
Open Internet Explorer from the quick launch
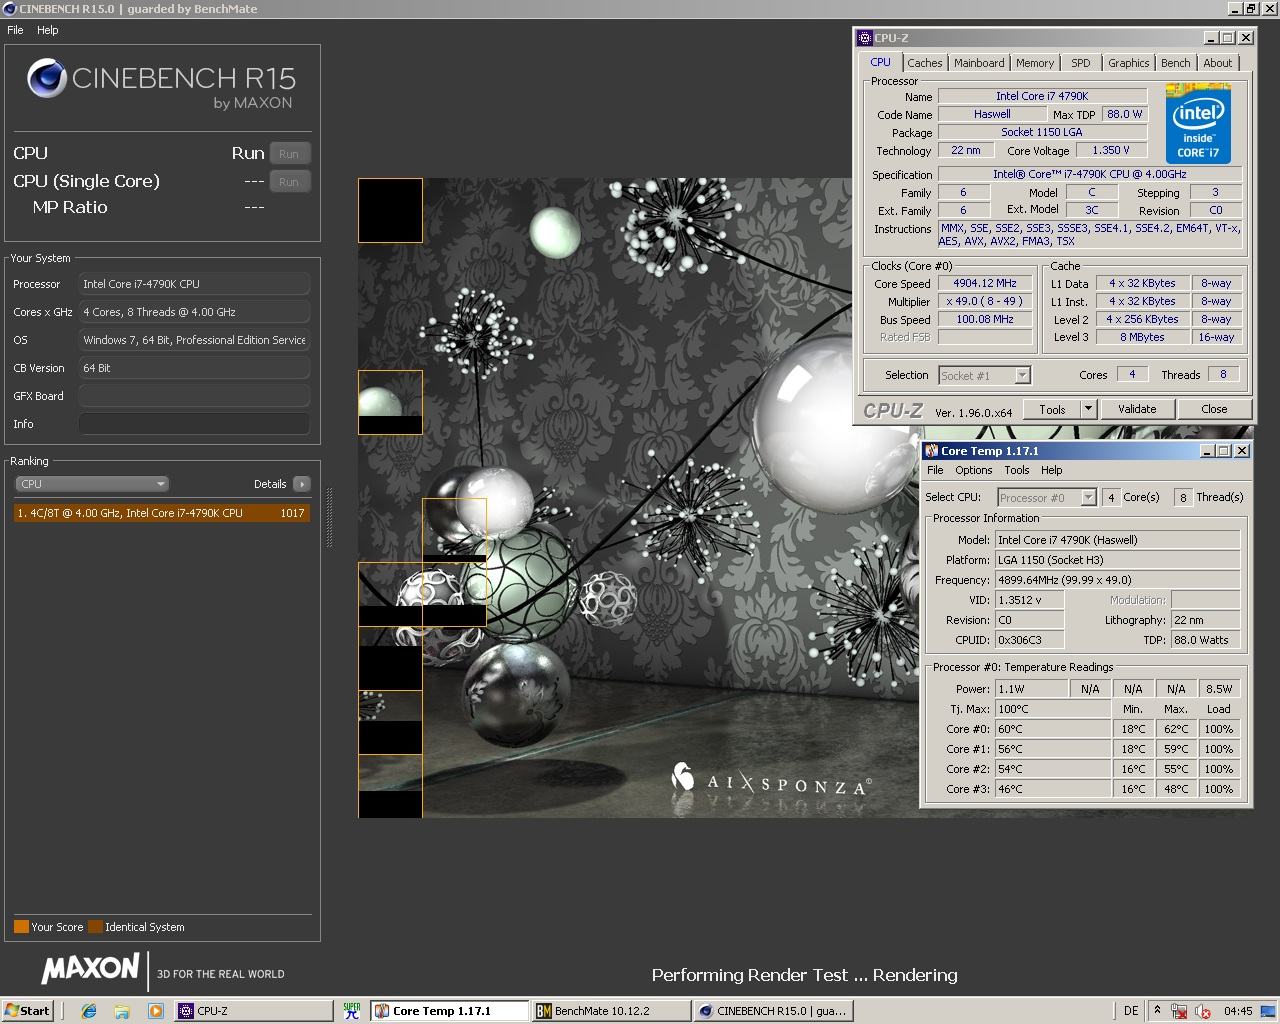[89, 1011]
